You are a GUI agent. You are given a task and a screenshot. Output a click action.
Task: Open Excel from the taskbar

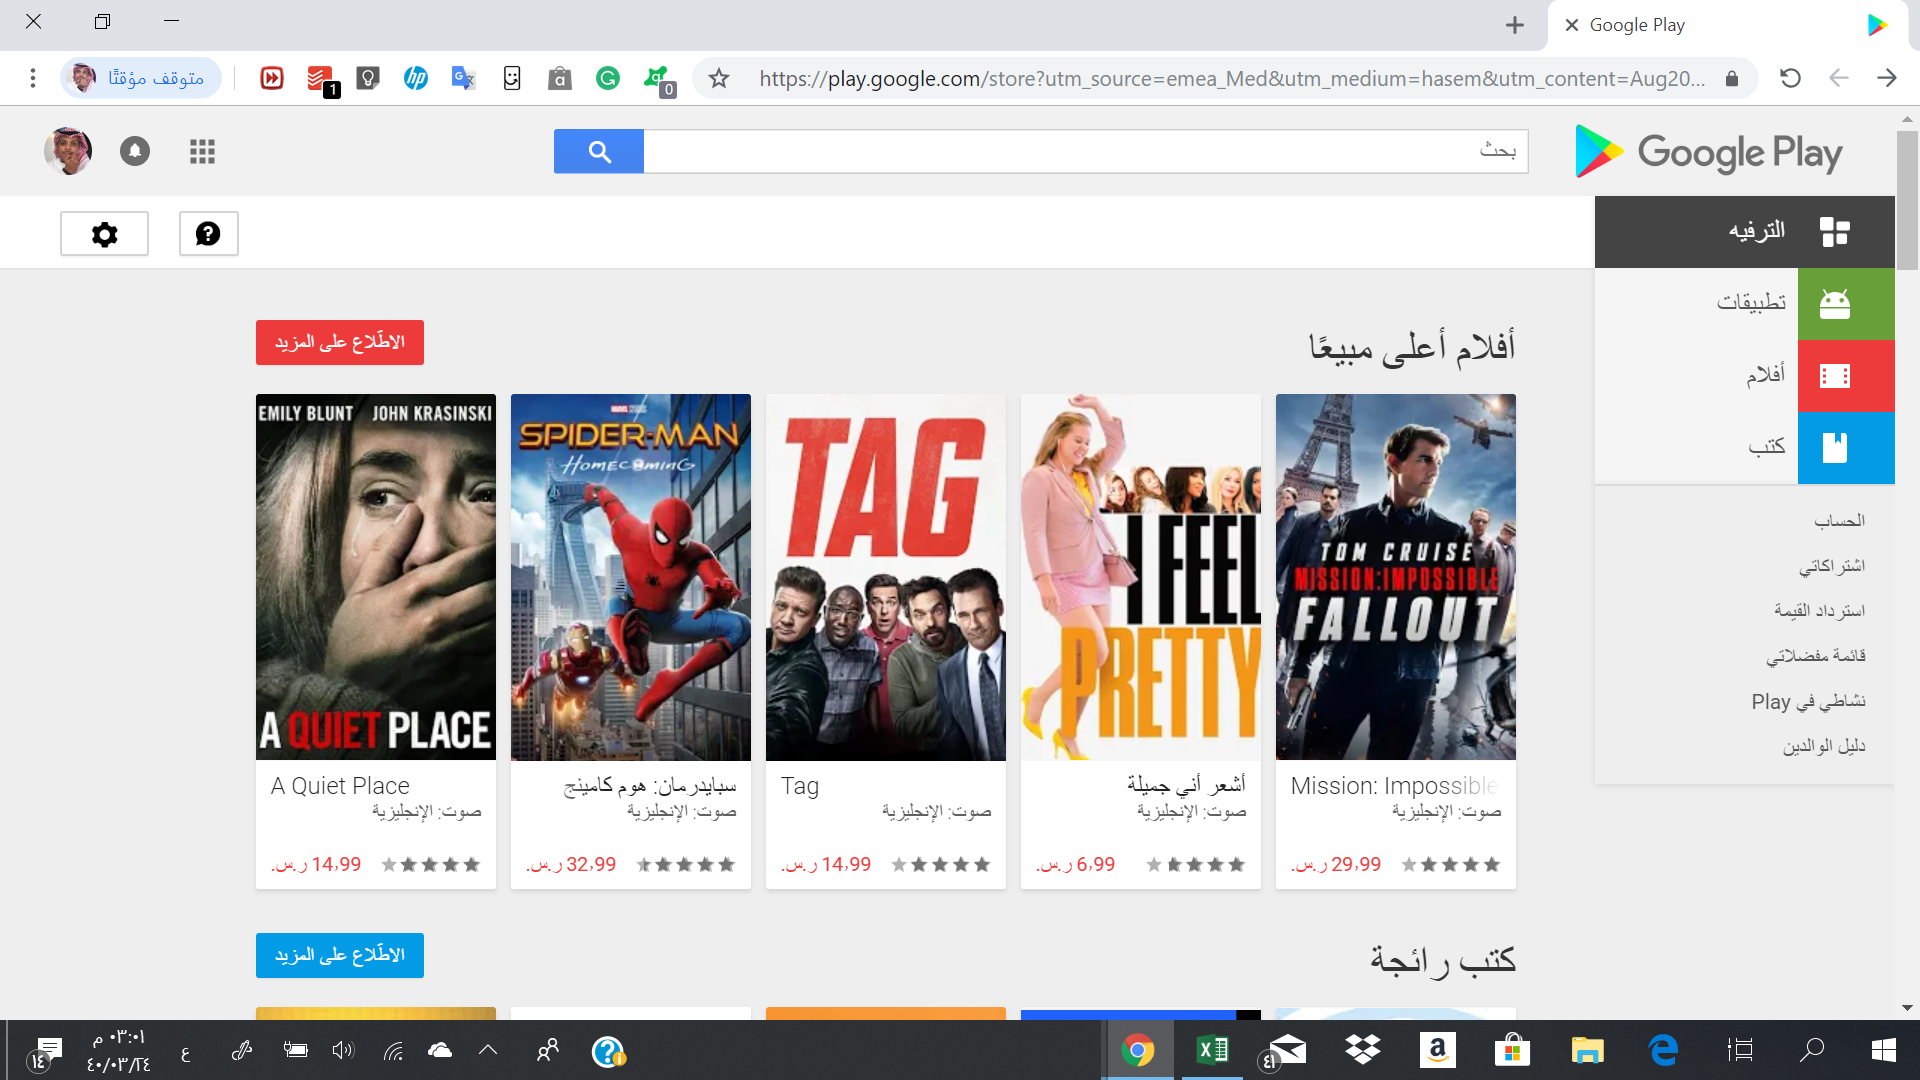tap(1212, 1050)
